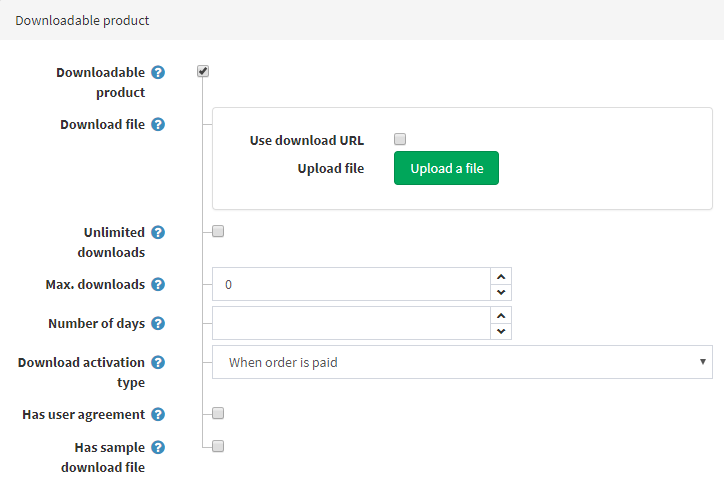
Task: Click help icon for Has sample download file
Action: point(158,448)
